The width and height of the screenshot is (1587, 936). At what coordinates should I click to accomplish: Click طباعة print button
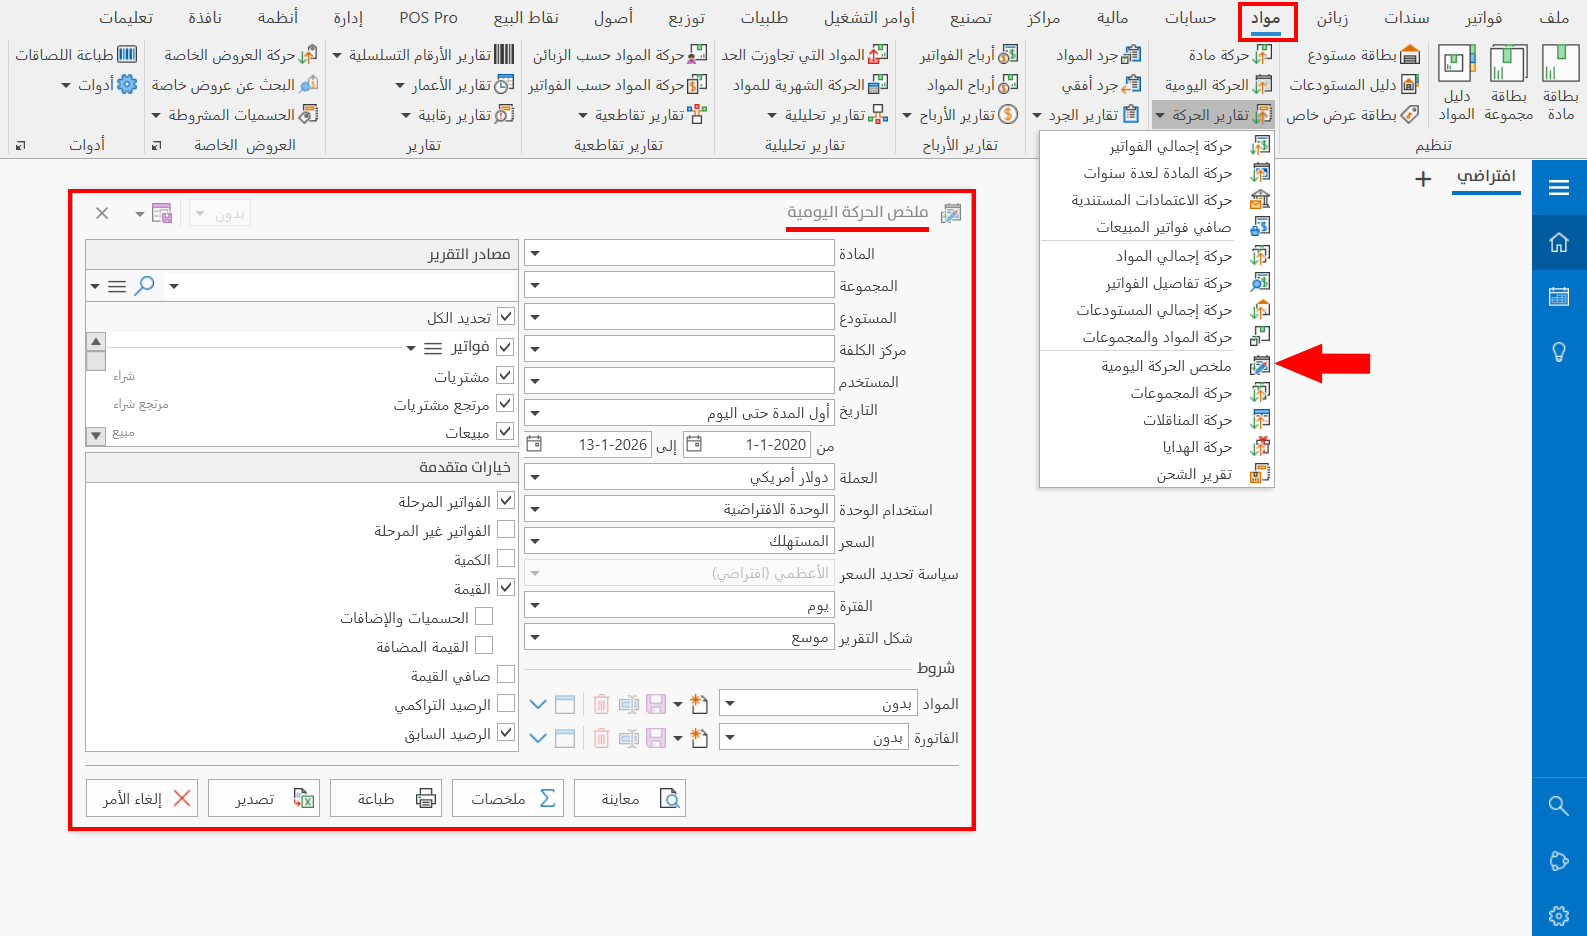(x=386, y=798)
